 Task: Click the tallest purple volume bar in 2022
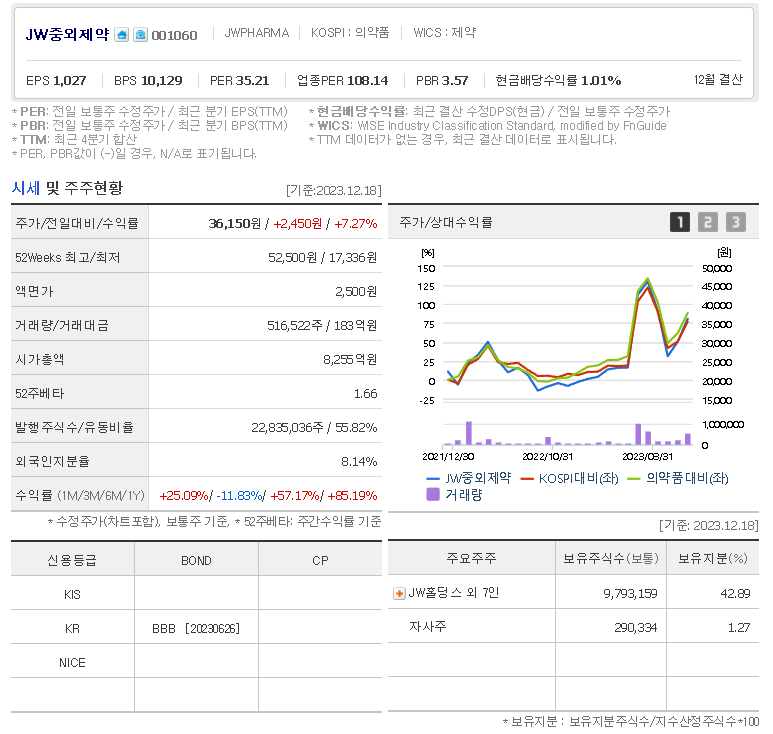(468, 433)
